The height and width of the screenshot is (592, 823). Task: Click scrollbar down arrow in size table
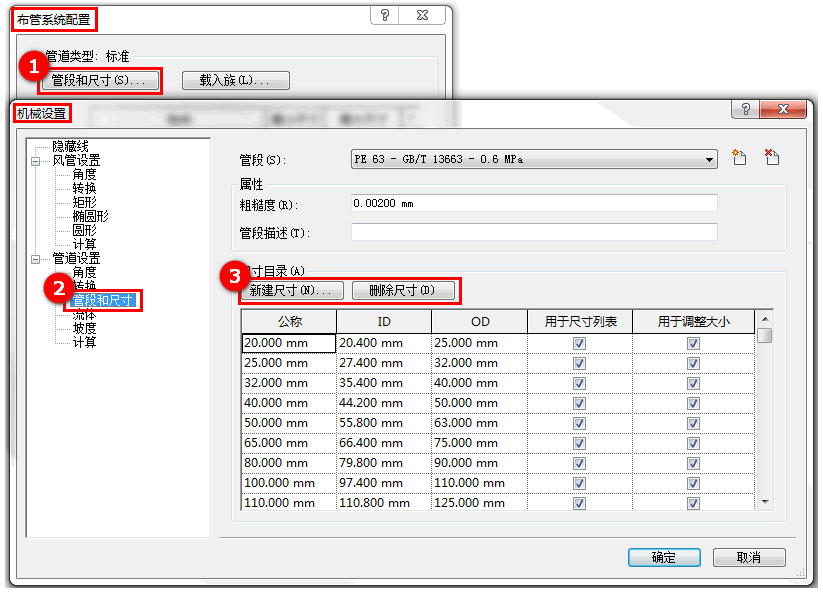point(765,502)
